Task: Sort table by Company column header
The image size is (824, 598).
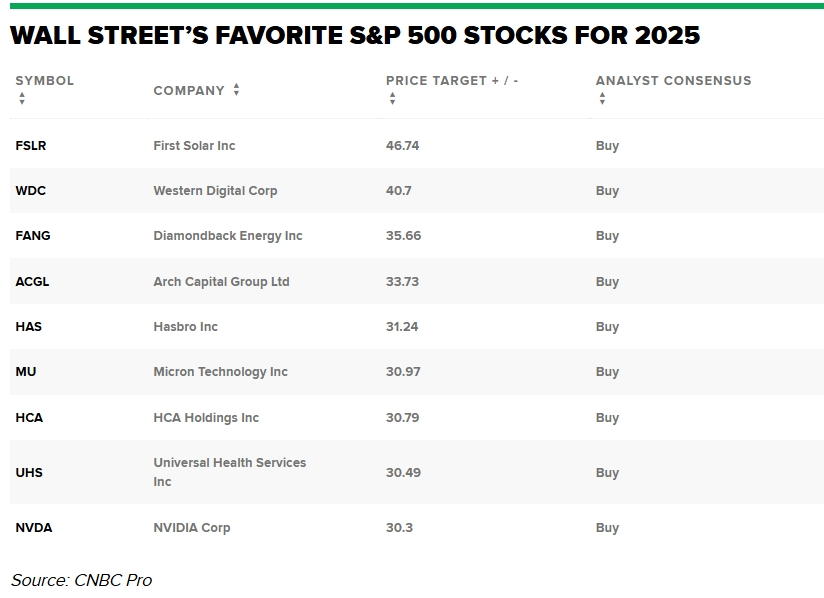Action: click(x=189, y=91)
